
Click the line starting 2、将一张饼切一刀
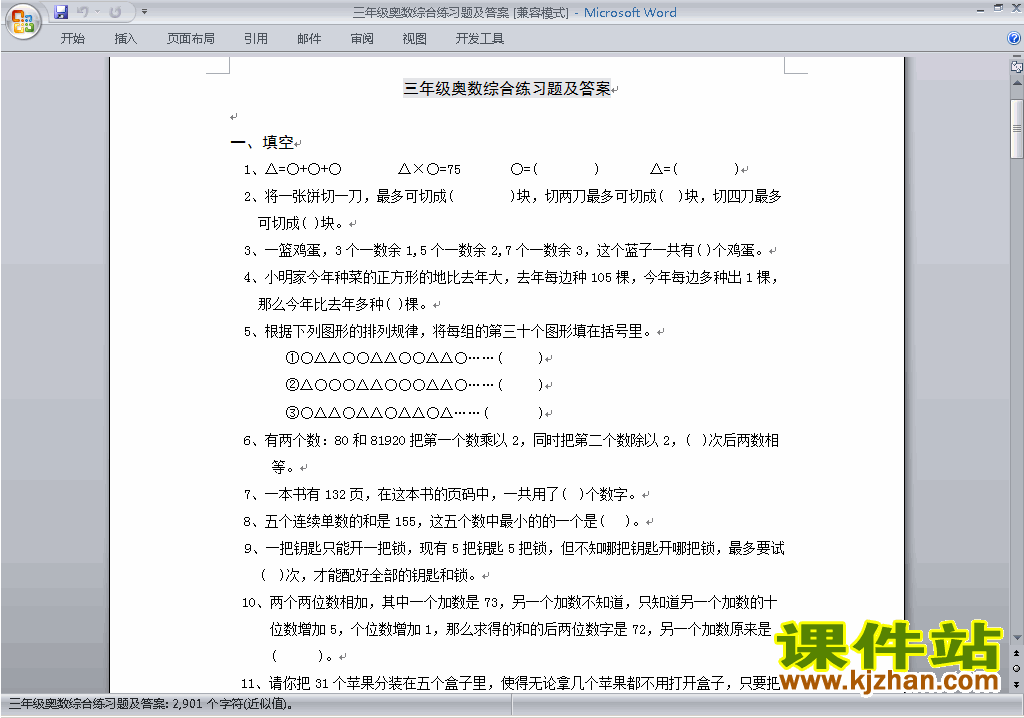coord(513,196)
